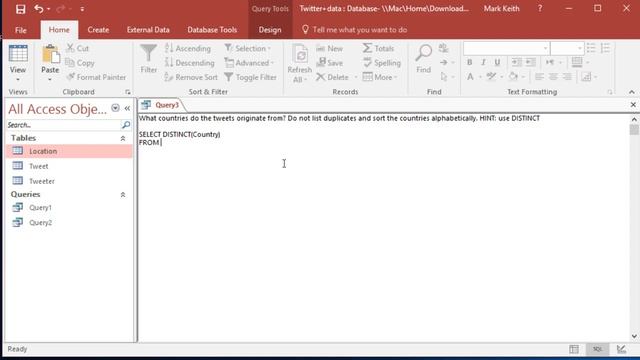The width and height of the screenshot is (640, 360).
Task: Click Delete record button
Action: tap(333, 77)
